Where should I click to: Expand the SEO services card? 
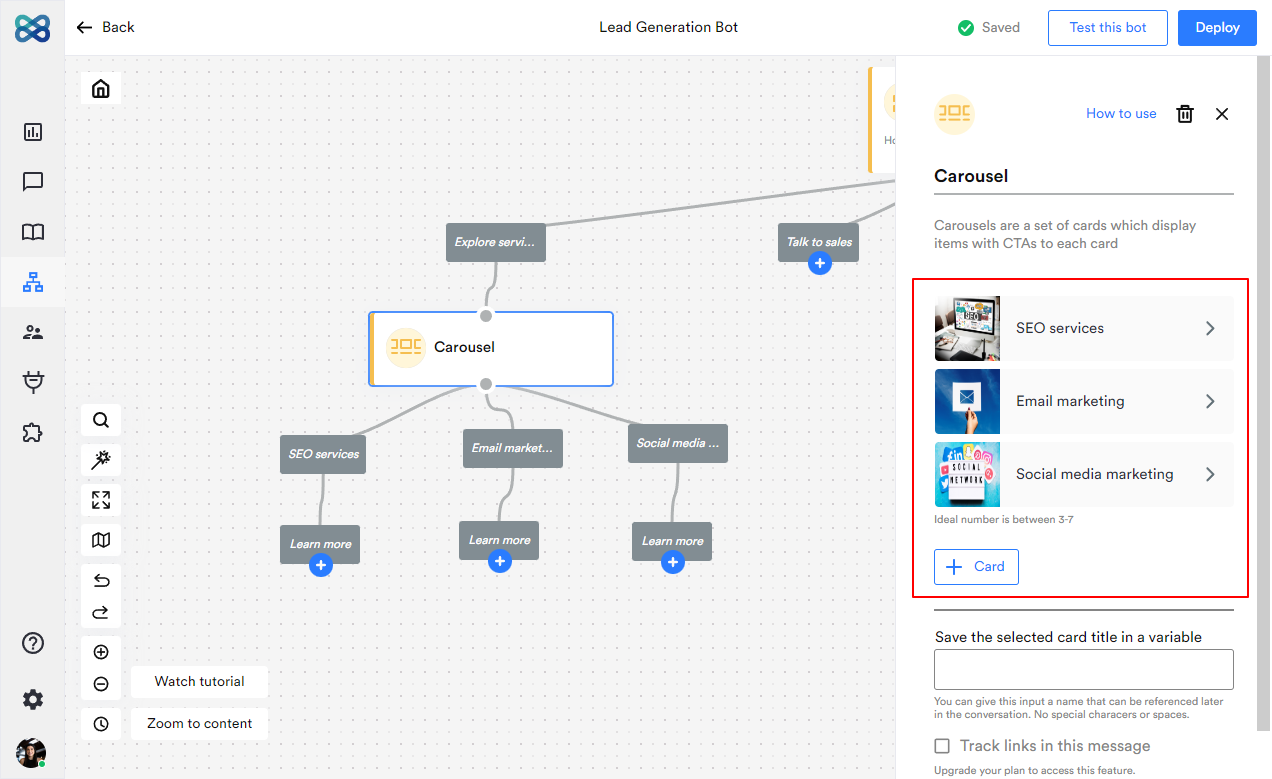1209,328
